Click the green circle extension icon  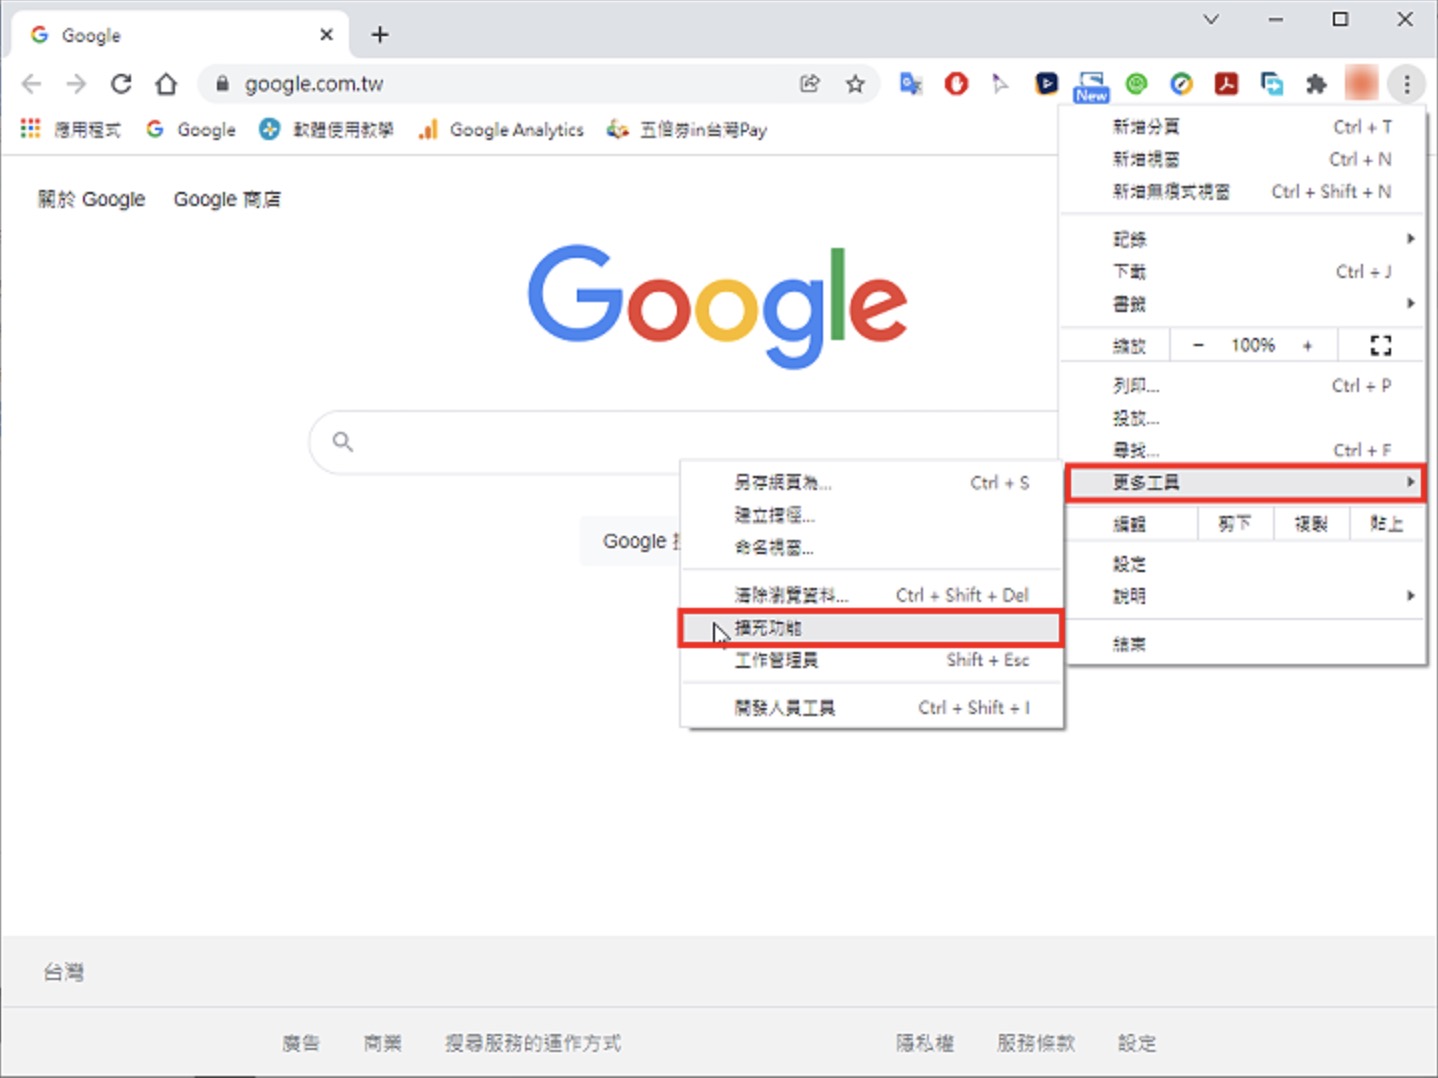click(1136, 84)
